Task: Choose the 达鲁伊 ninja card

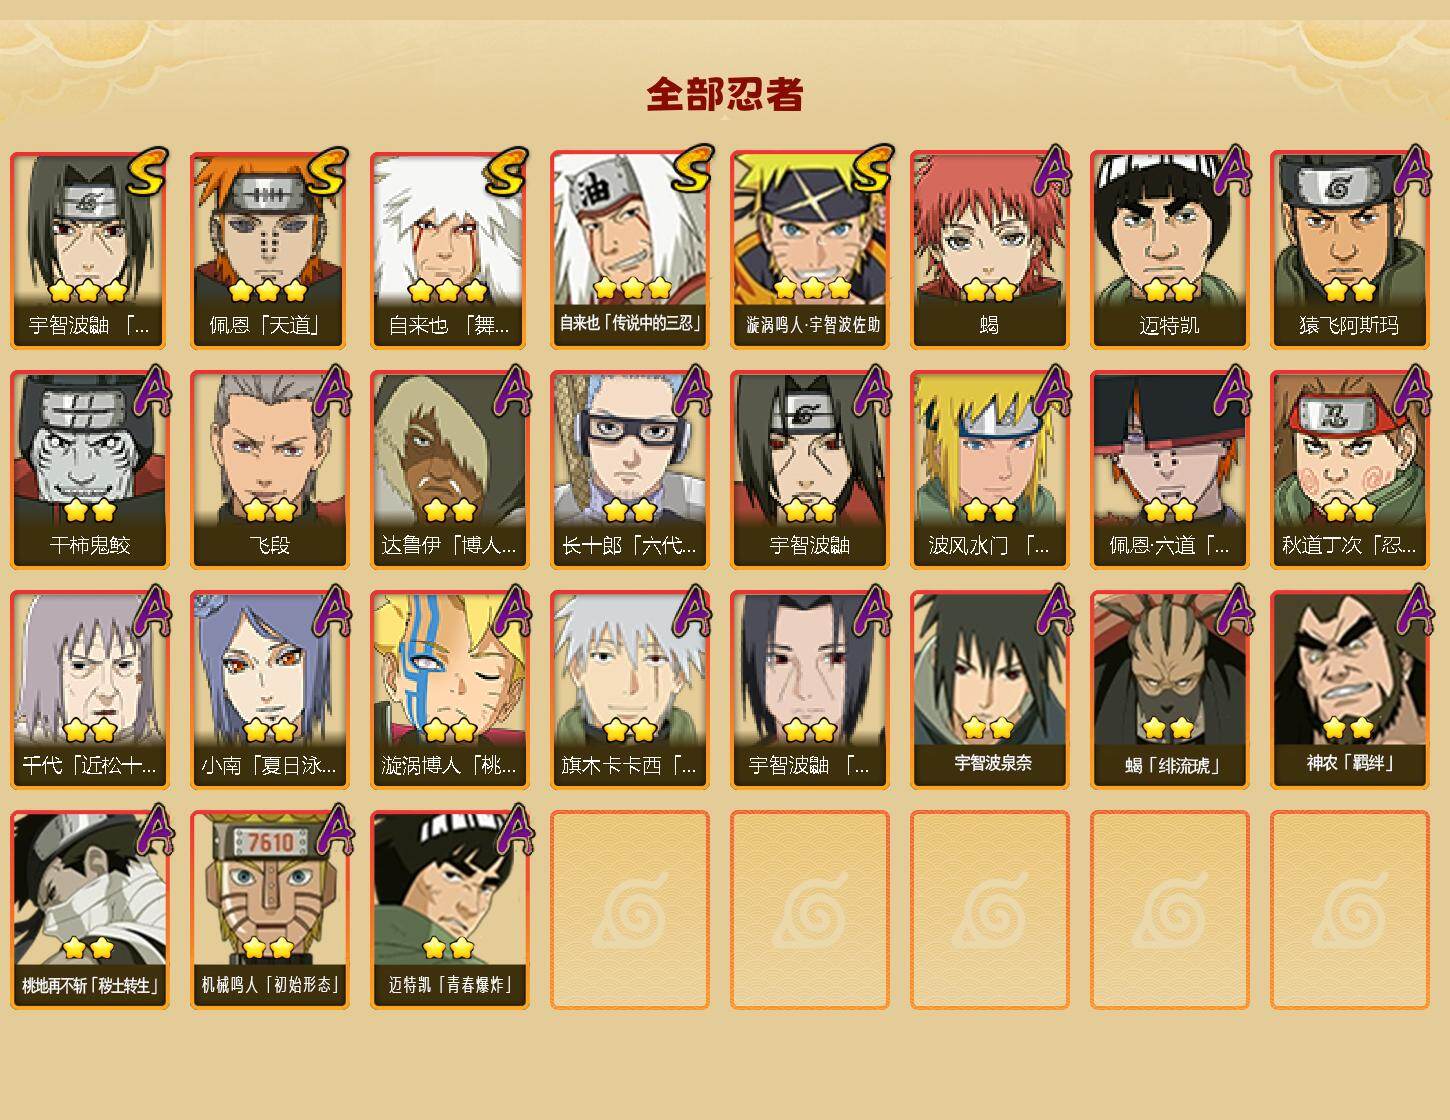Action: pyautogui.click(x=449, y=470)
